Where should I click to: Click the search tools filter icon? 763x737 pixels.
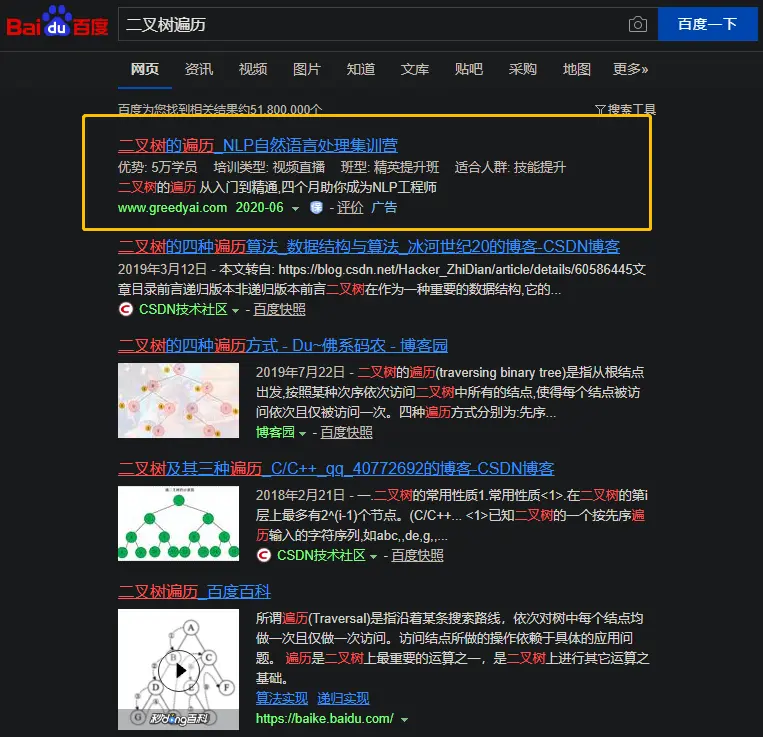point(600,109)
